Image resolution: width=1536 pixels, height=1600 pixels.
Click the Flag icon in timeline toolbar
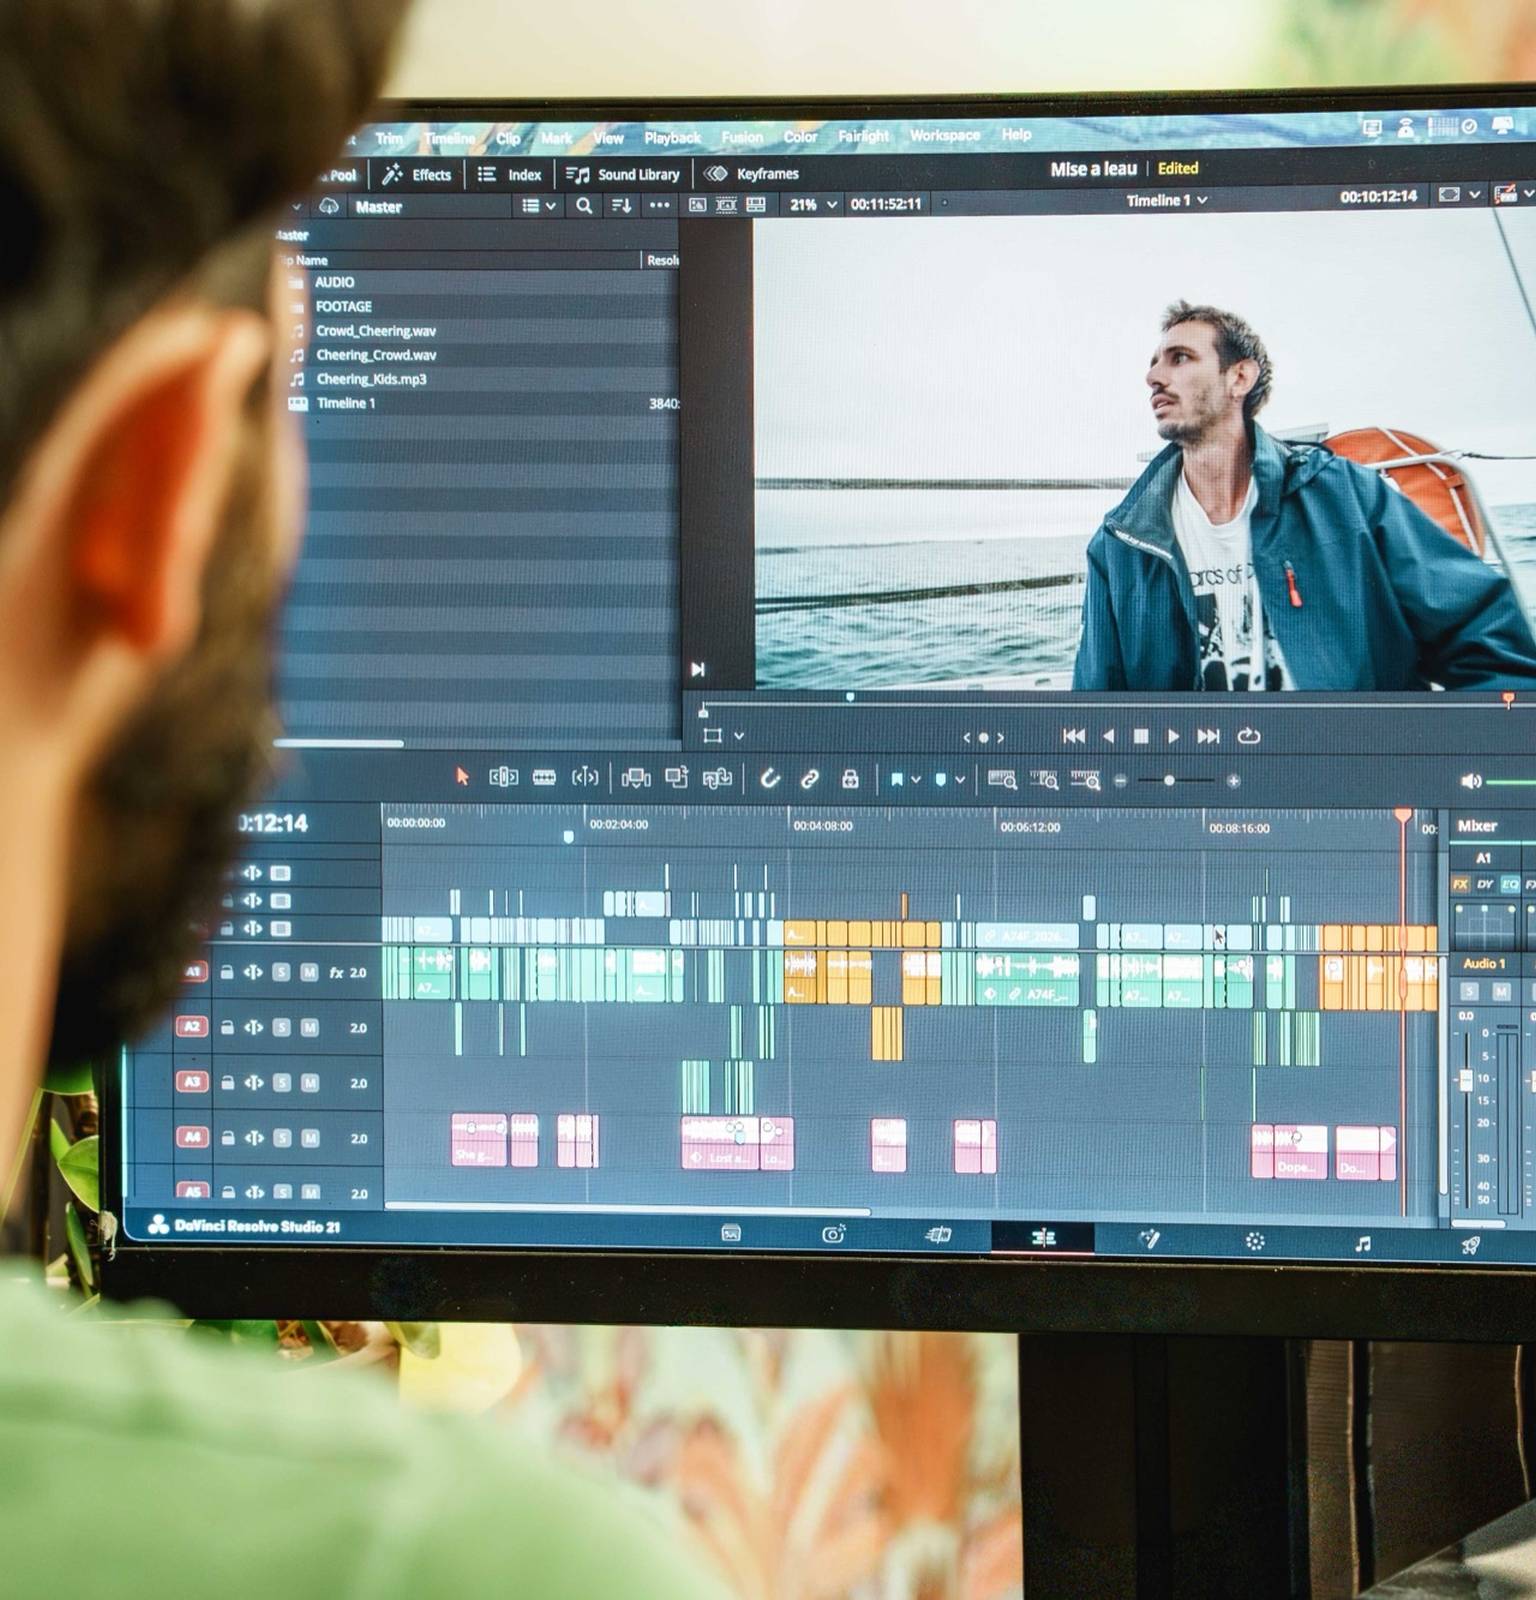(897, 779)
